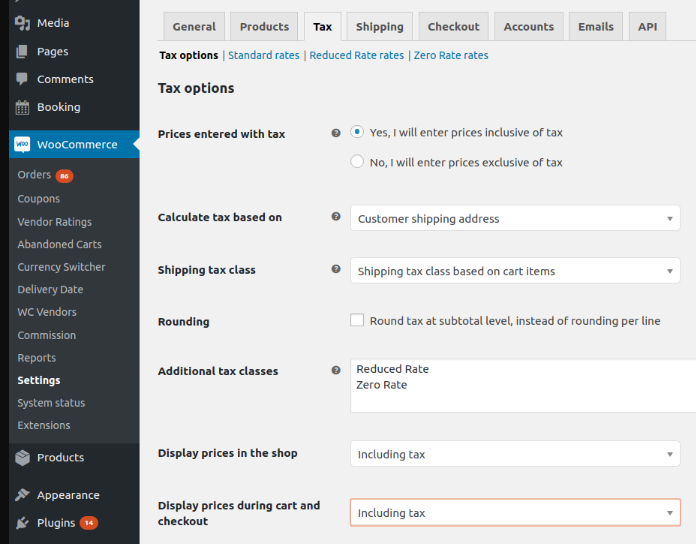The image size is (696, 544).
Task: Switch to the Shipping tab
Action: [x=380, y=27]
